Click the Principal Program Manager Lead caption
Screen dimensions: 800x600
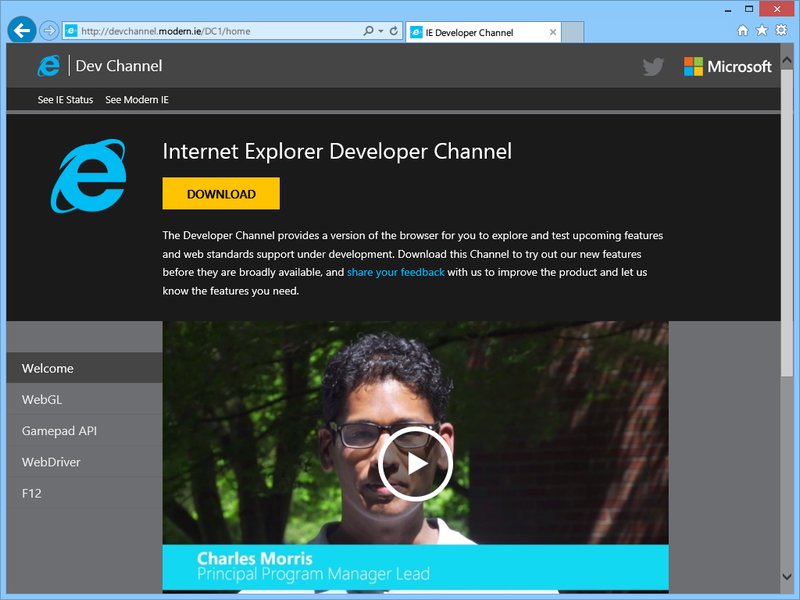click(313, 574)
